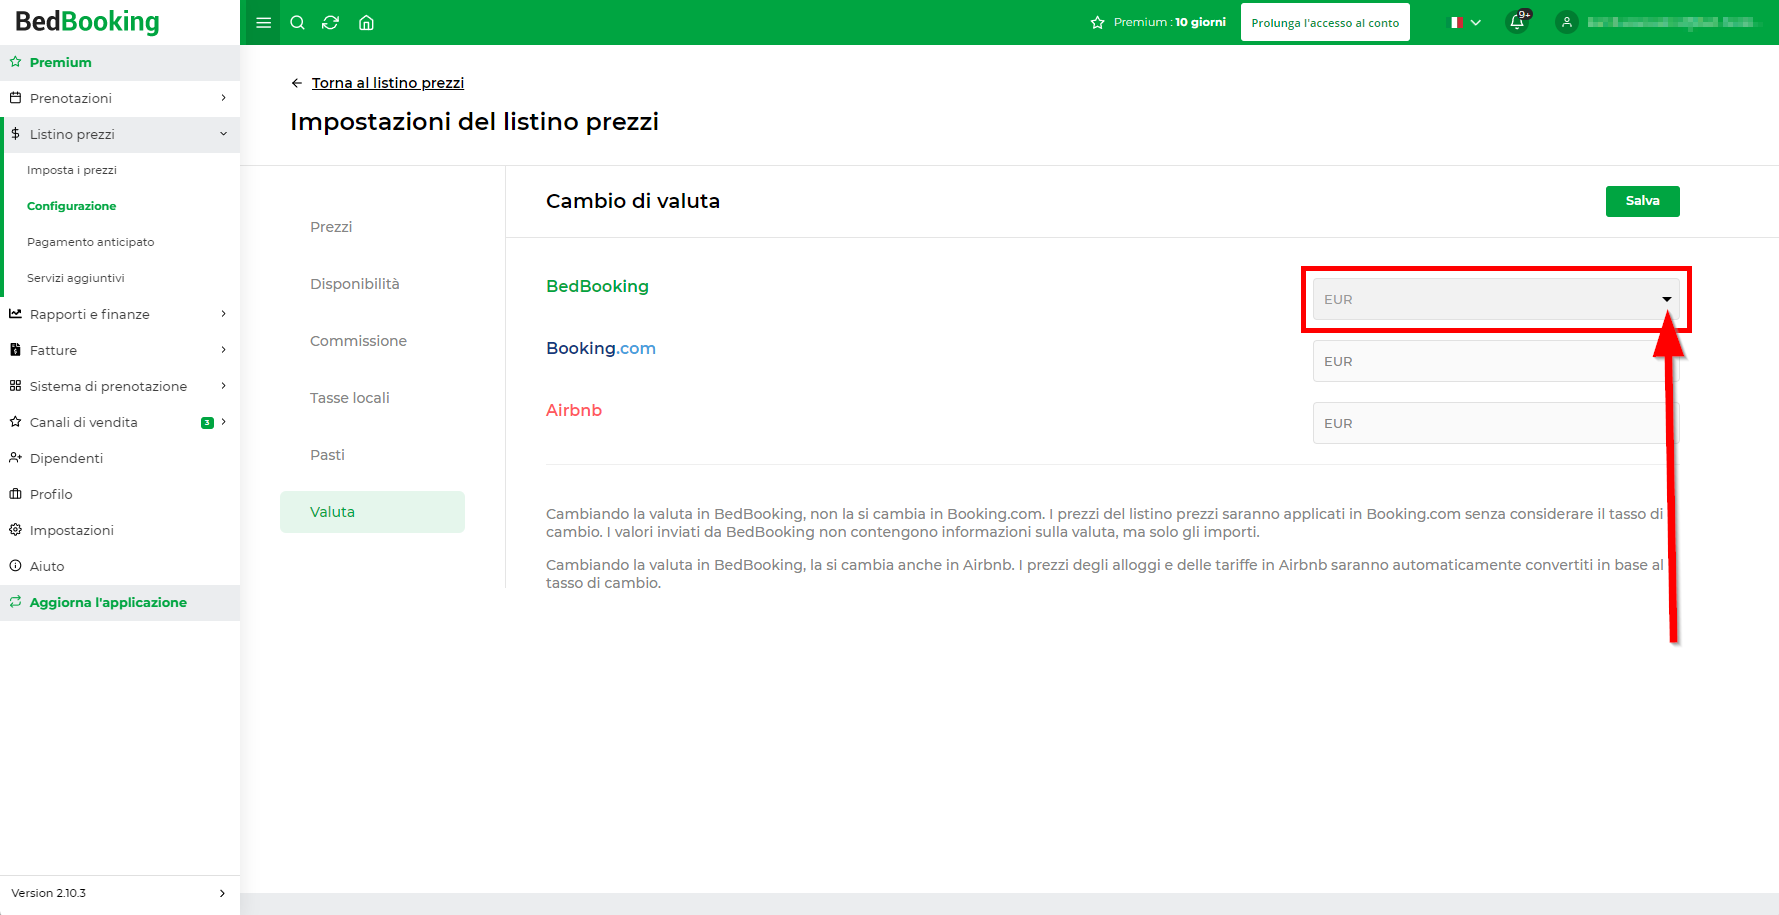Expand the Canali di vendita chevron

point(223,422)
